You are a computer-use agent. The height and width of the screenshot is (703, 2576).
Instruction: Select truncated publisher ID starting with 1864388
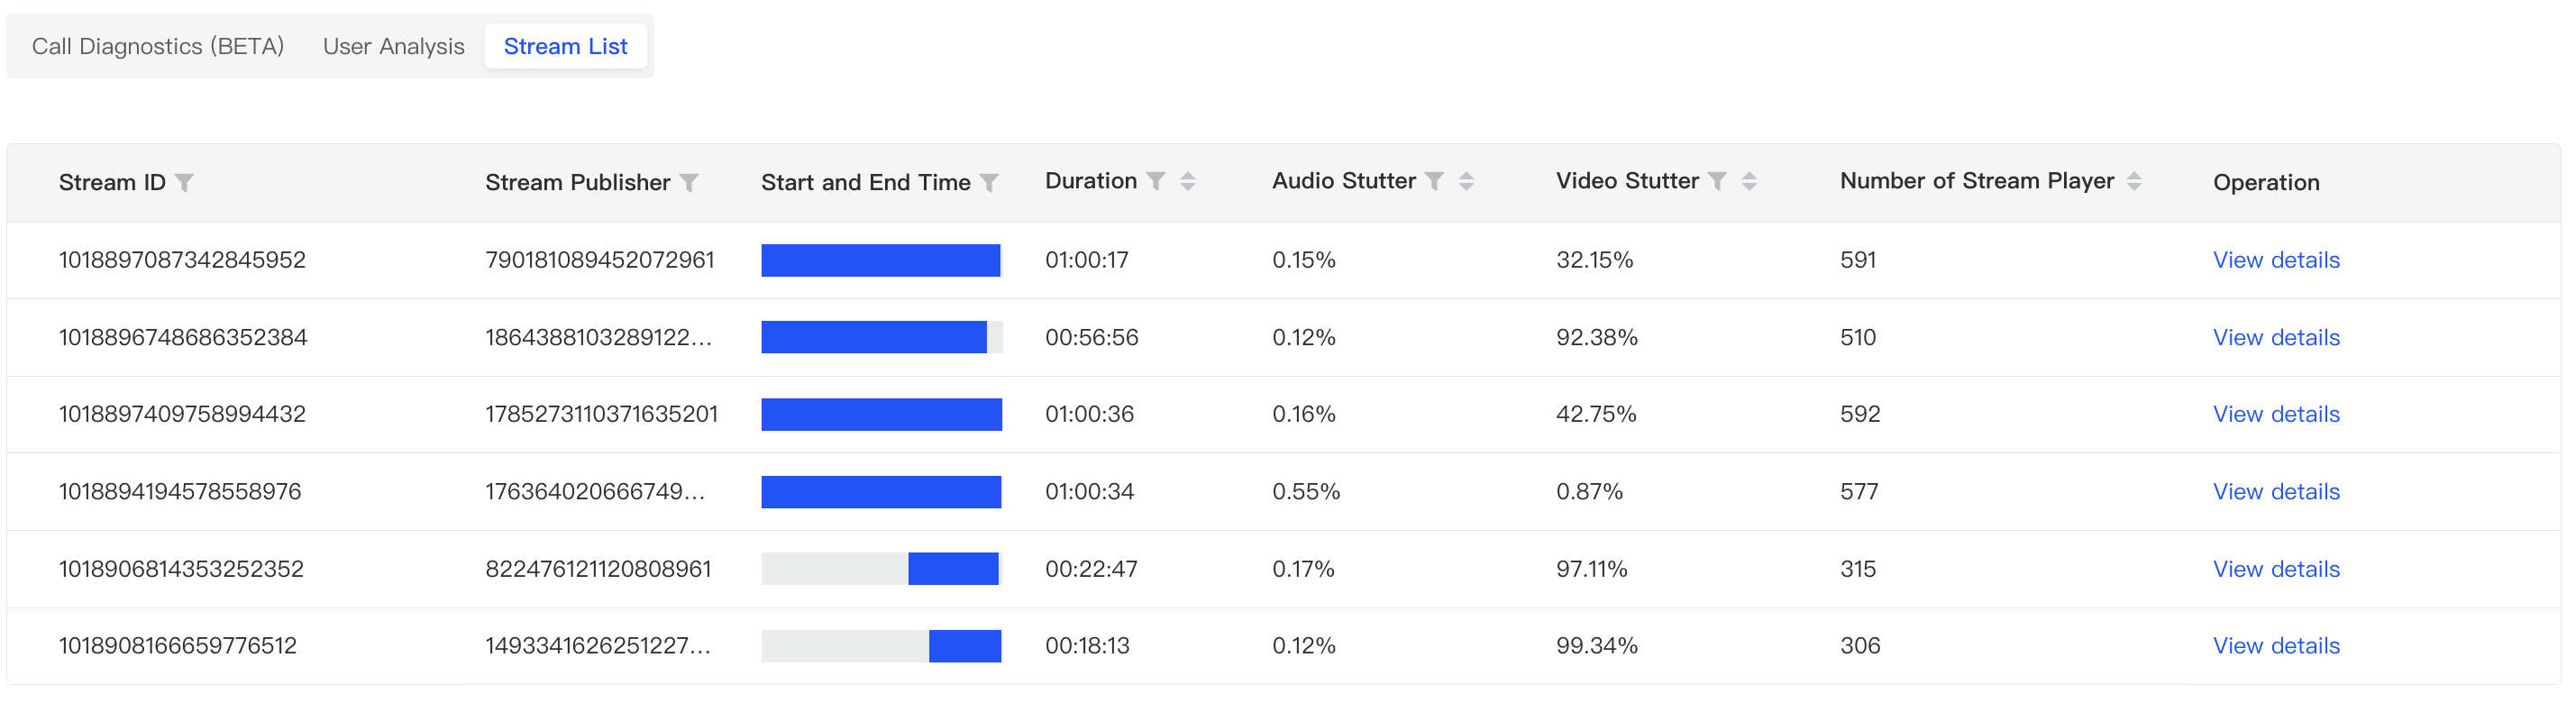[598, 337]
